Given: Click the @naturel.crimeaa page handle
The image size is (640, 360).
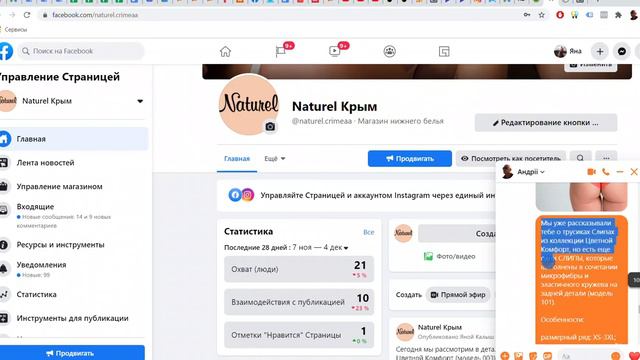Looking at the screenshot, I should point(322,121).
